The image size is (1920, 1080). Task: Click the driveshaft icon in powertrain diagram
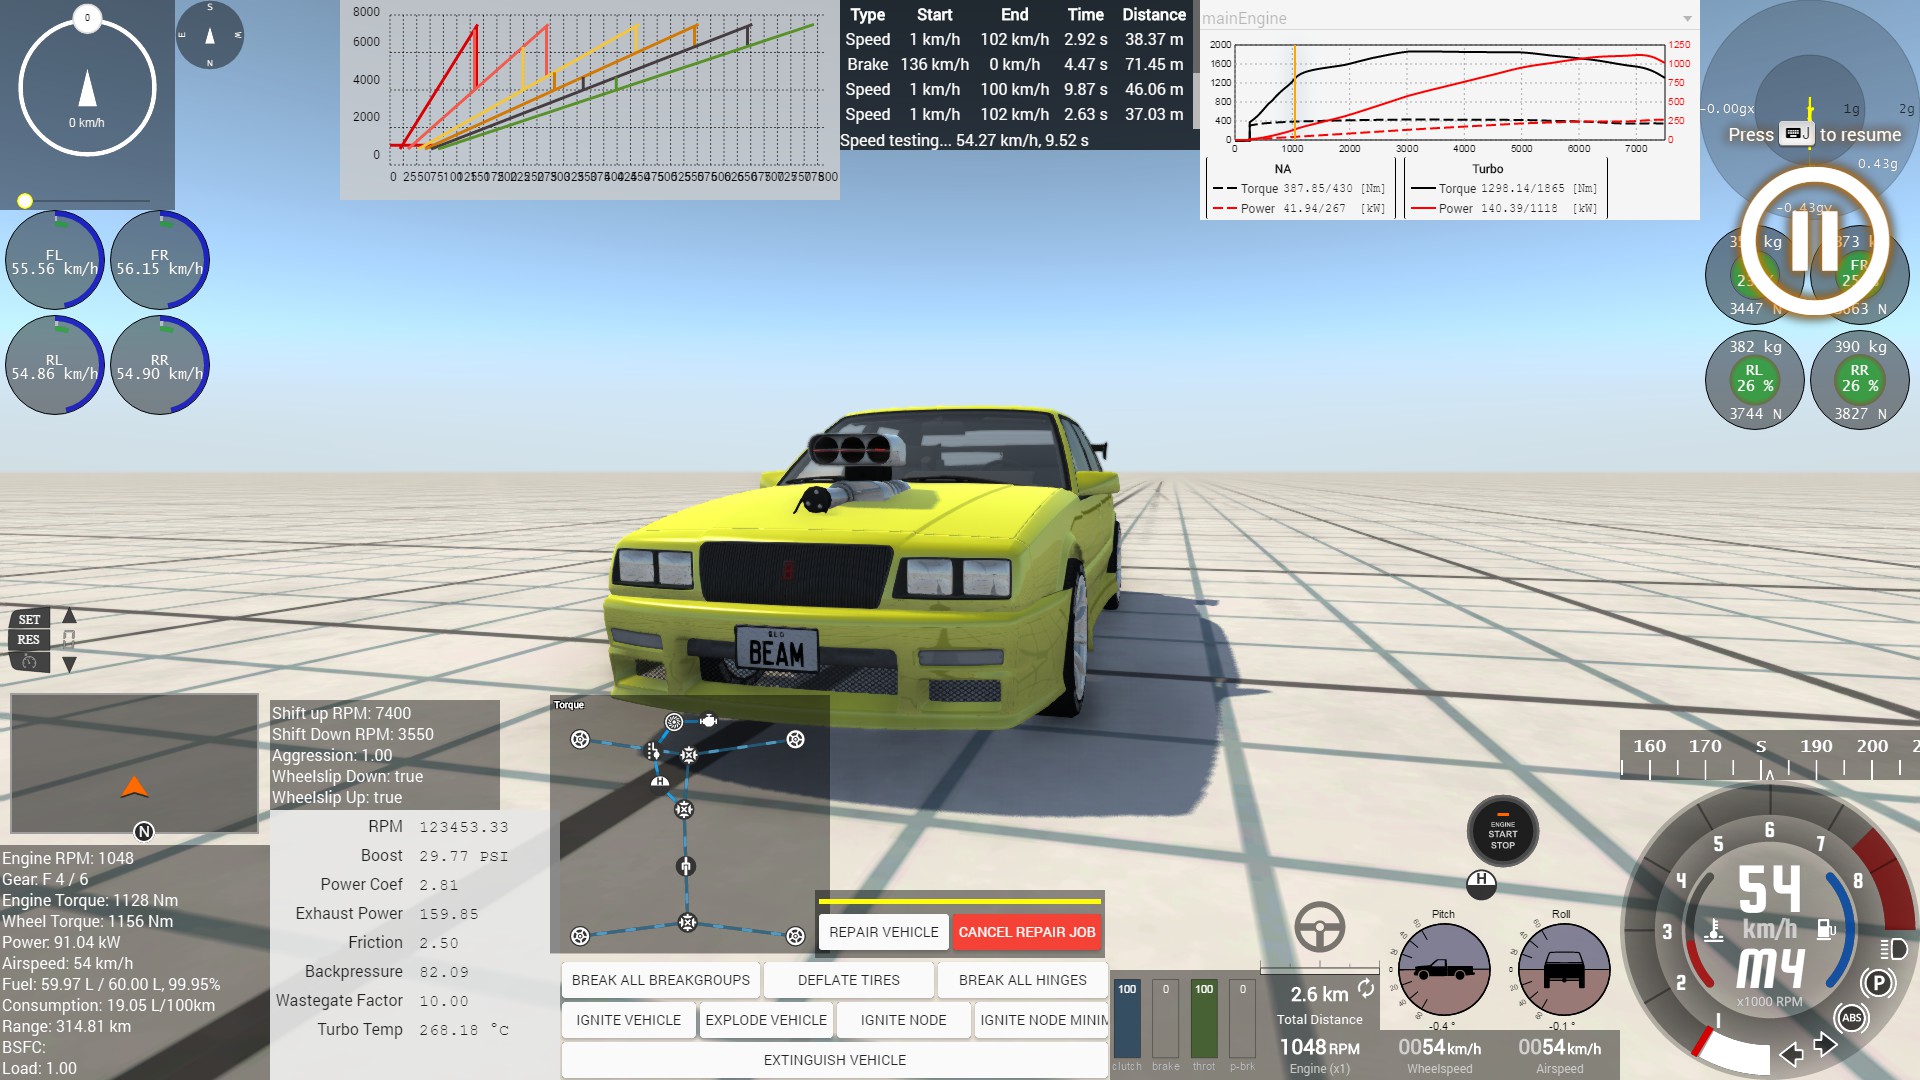click(686, 866)
